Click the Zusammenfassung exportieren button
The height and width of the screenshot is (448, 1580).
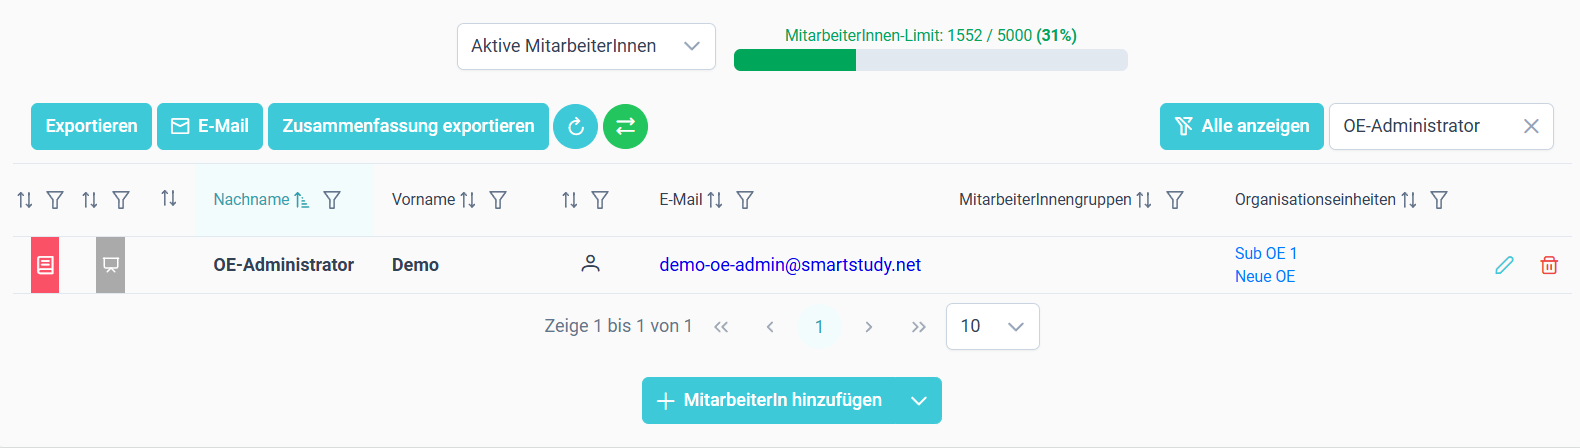[408, 126]
